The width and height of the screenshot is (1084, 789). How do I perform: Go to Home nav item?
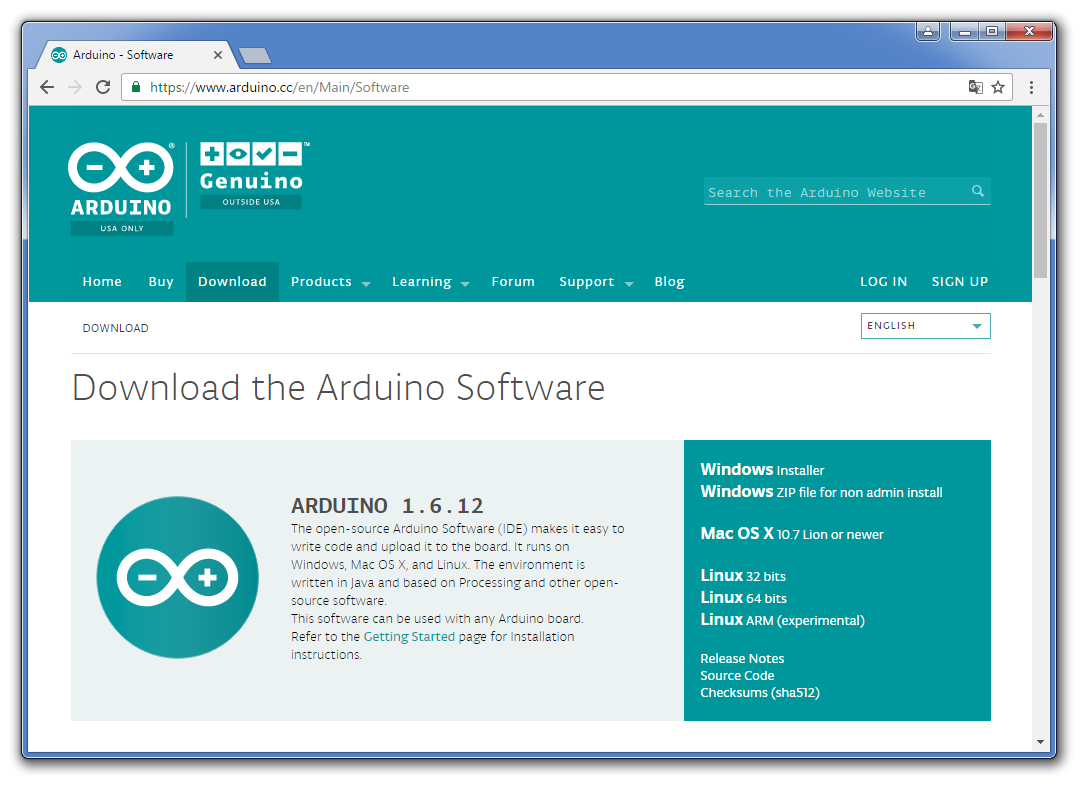coord(102,281)
